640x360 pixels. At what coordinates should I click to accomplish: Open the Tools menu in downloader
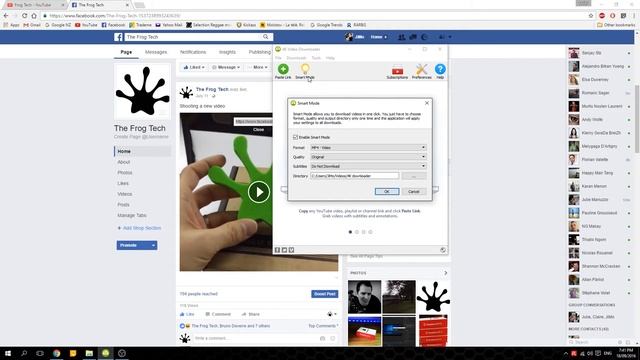coord(316,58)
